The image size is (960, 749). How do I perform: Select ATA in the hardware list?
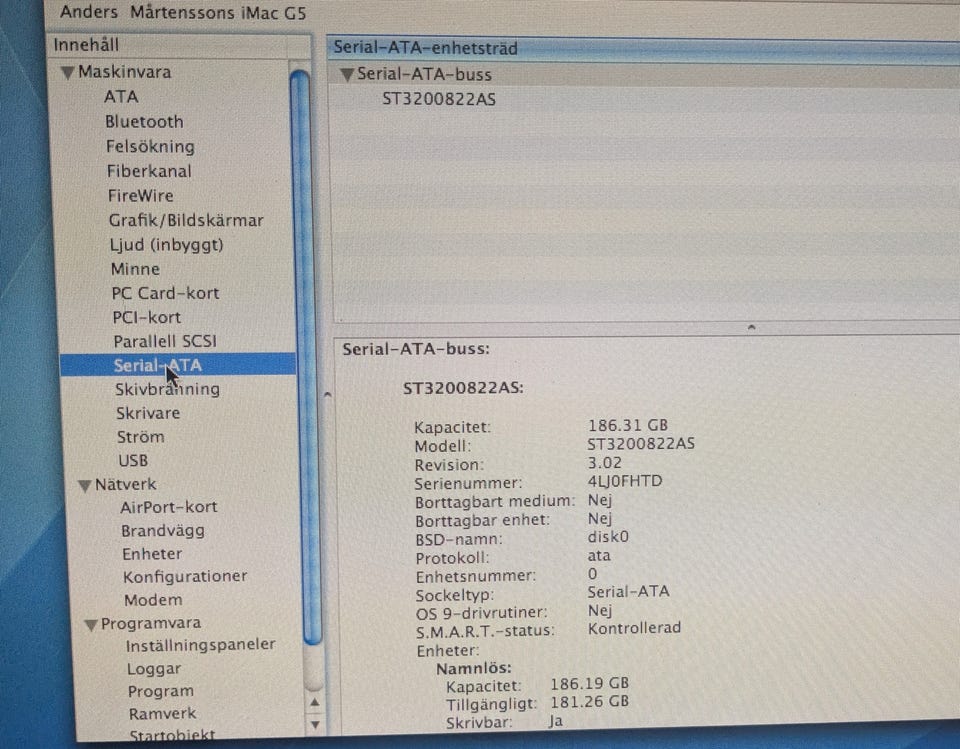[x=121, y=97]
